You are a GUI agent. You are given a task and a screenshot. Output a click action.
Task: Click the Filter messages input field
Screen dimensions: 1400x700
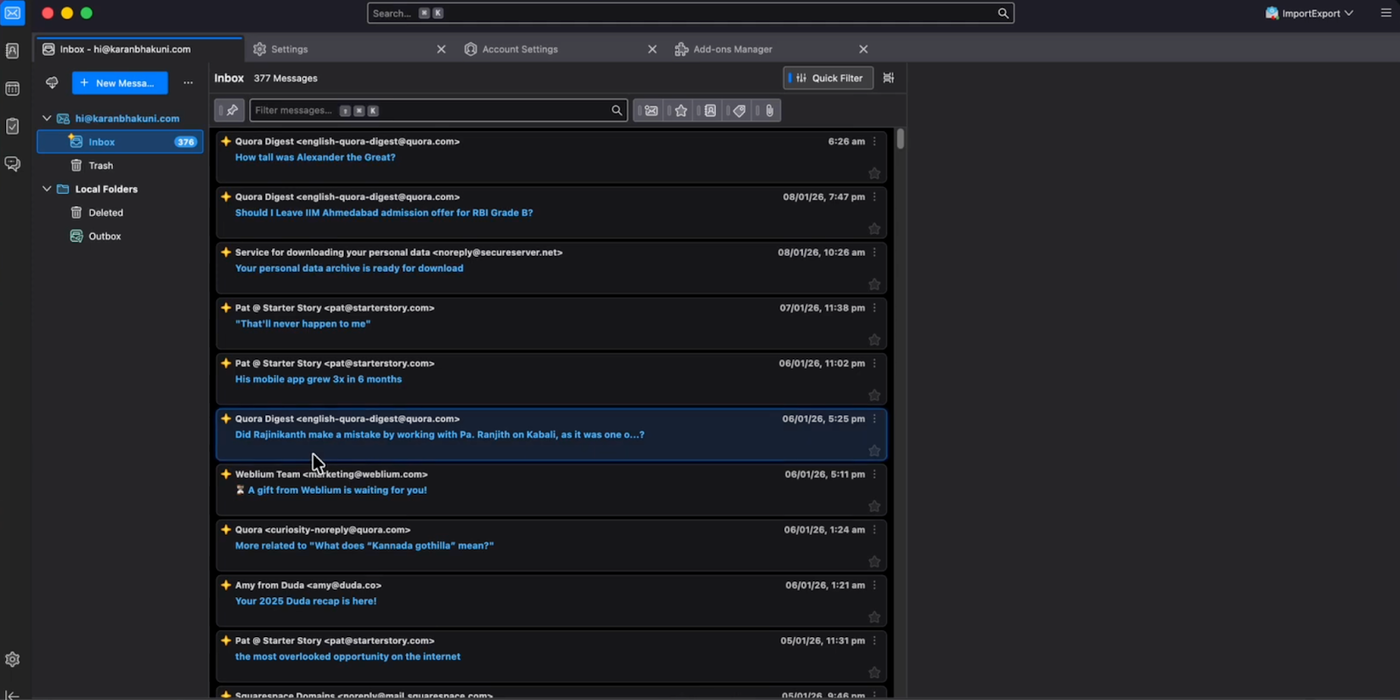point(430,111)
